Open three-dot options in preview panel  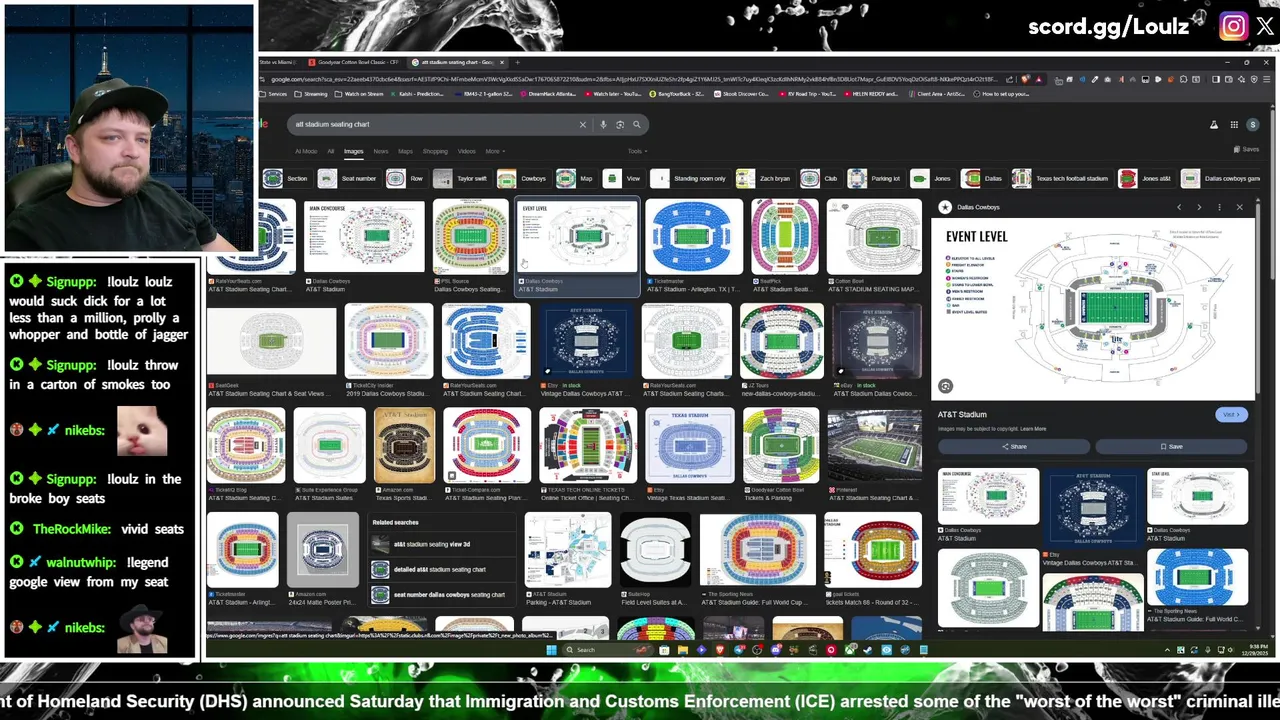1219,207
